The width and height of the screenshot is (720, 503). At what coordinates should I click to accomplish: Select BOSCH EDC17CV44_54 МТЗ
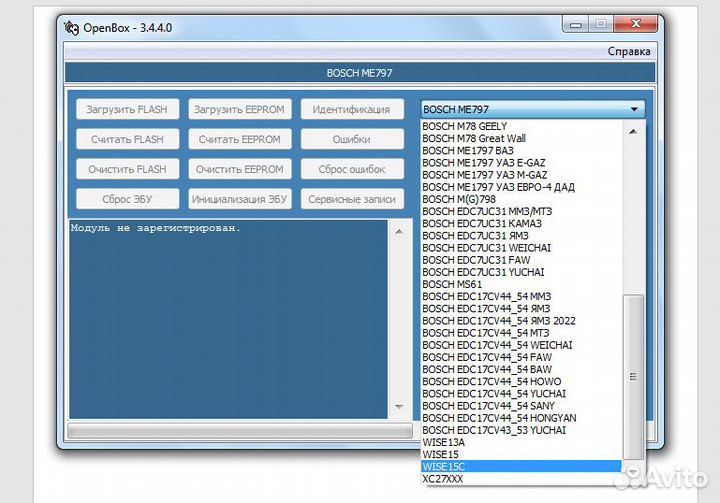coord(521,333)
